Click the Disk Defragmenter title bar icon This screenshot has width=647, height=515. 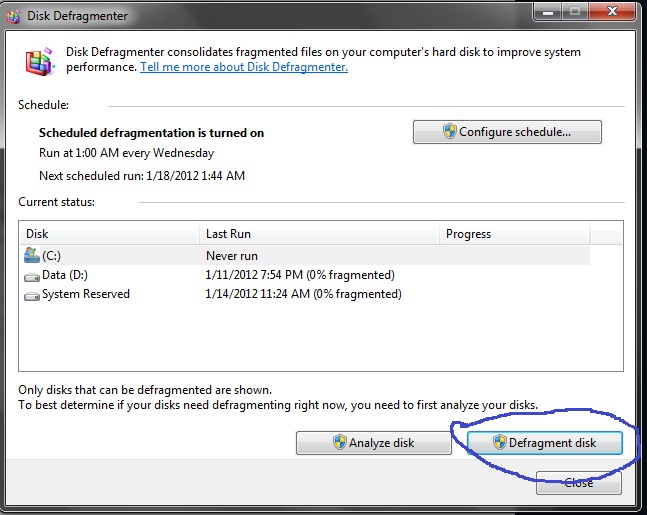coord(14,17)
